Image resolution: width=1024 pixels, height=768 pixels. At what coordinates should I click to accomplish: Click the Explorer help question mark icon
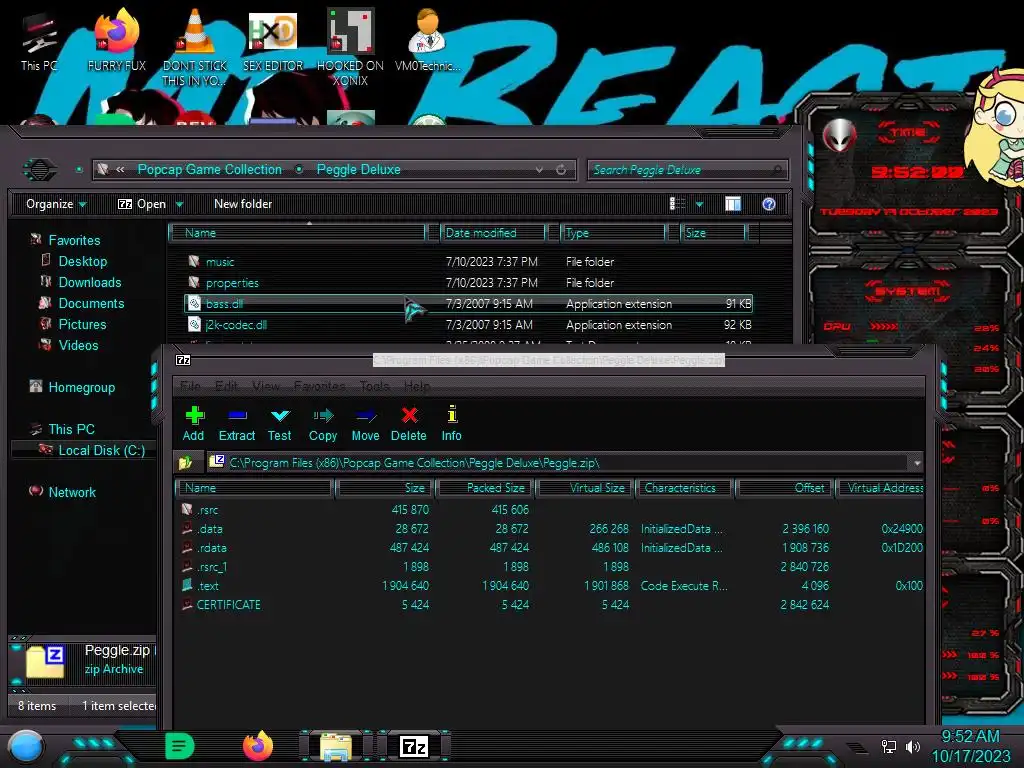769,204
